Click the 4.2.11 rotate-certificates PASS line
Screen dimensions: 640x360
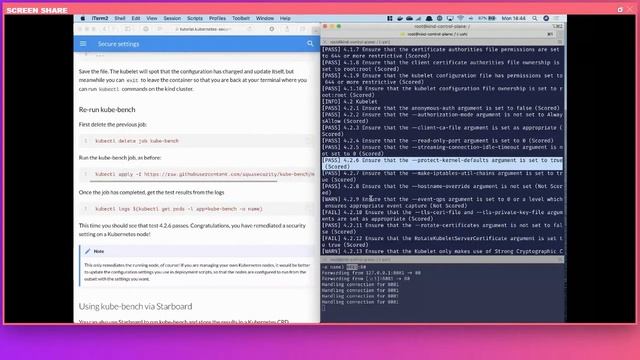pos(442,229)
